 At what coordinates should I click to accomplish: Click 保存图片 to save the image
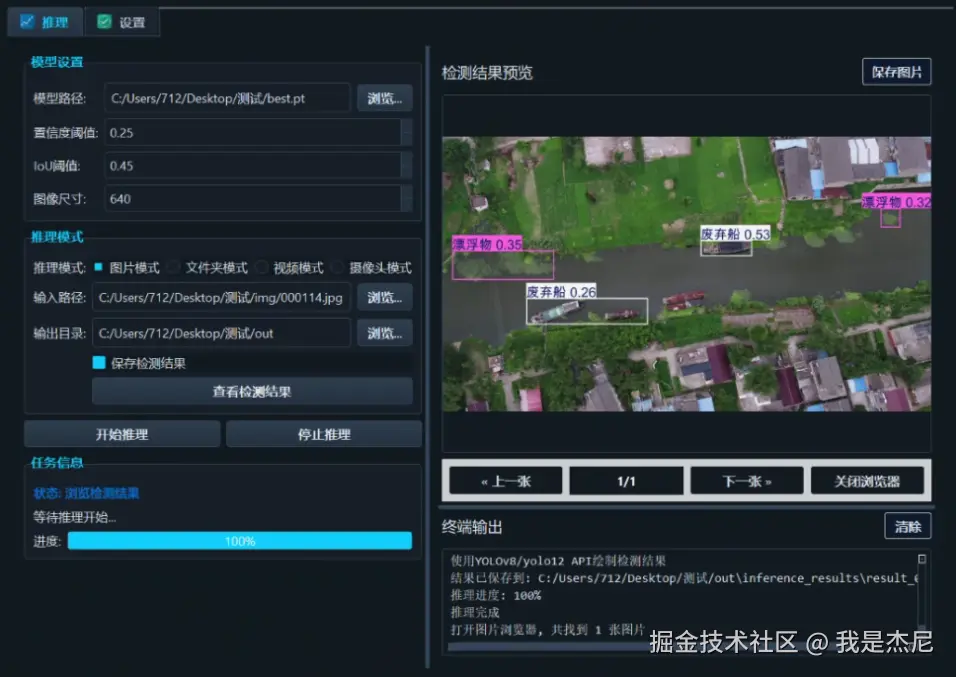[896, 71]
